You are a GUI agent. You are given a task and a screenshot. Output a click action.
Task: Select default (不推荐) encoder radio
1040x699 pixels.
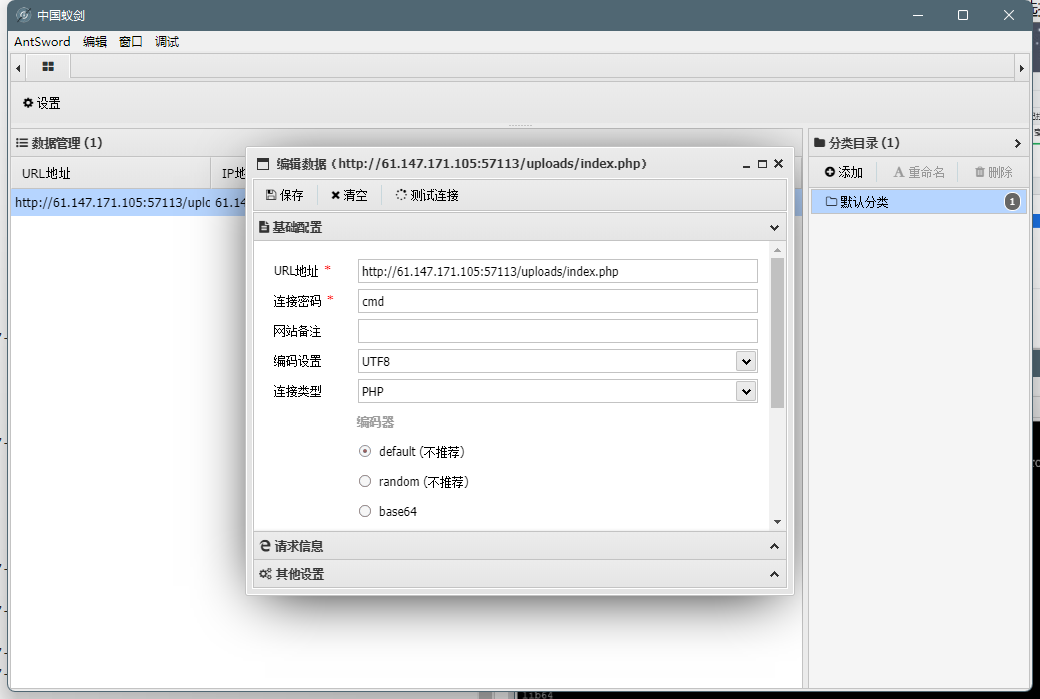[x=365, y=451]
